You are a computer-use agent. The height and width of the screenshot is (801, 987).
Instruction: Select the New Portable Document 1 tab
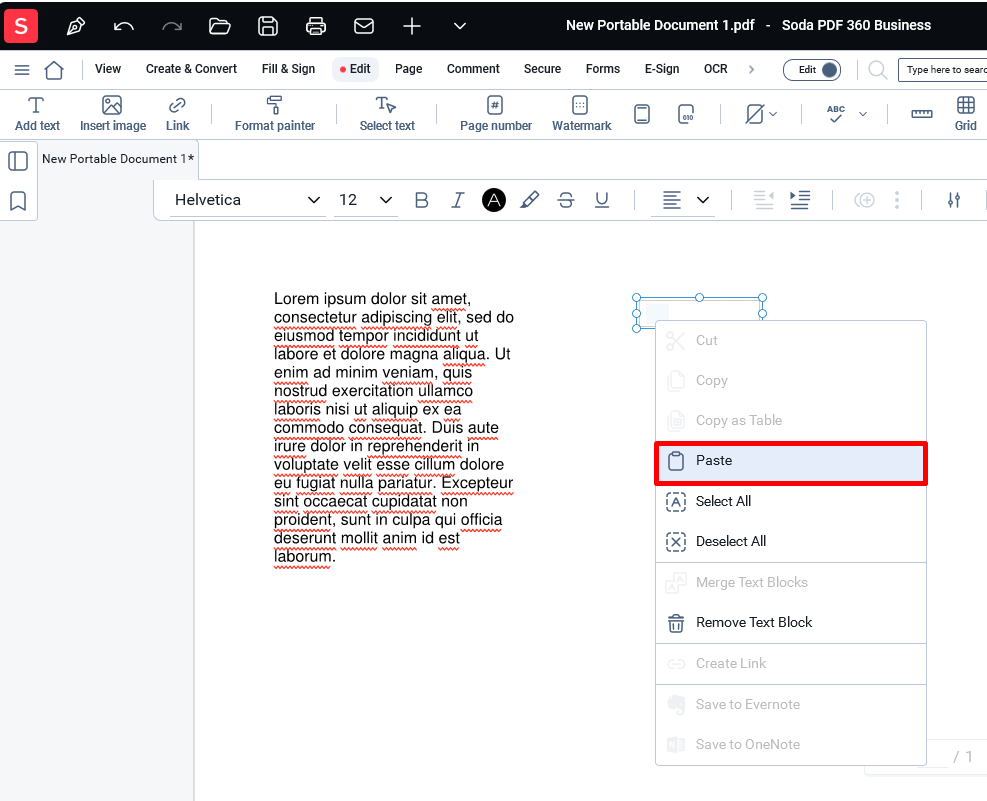coord(118,159)
